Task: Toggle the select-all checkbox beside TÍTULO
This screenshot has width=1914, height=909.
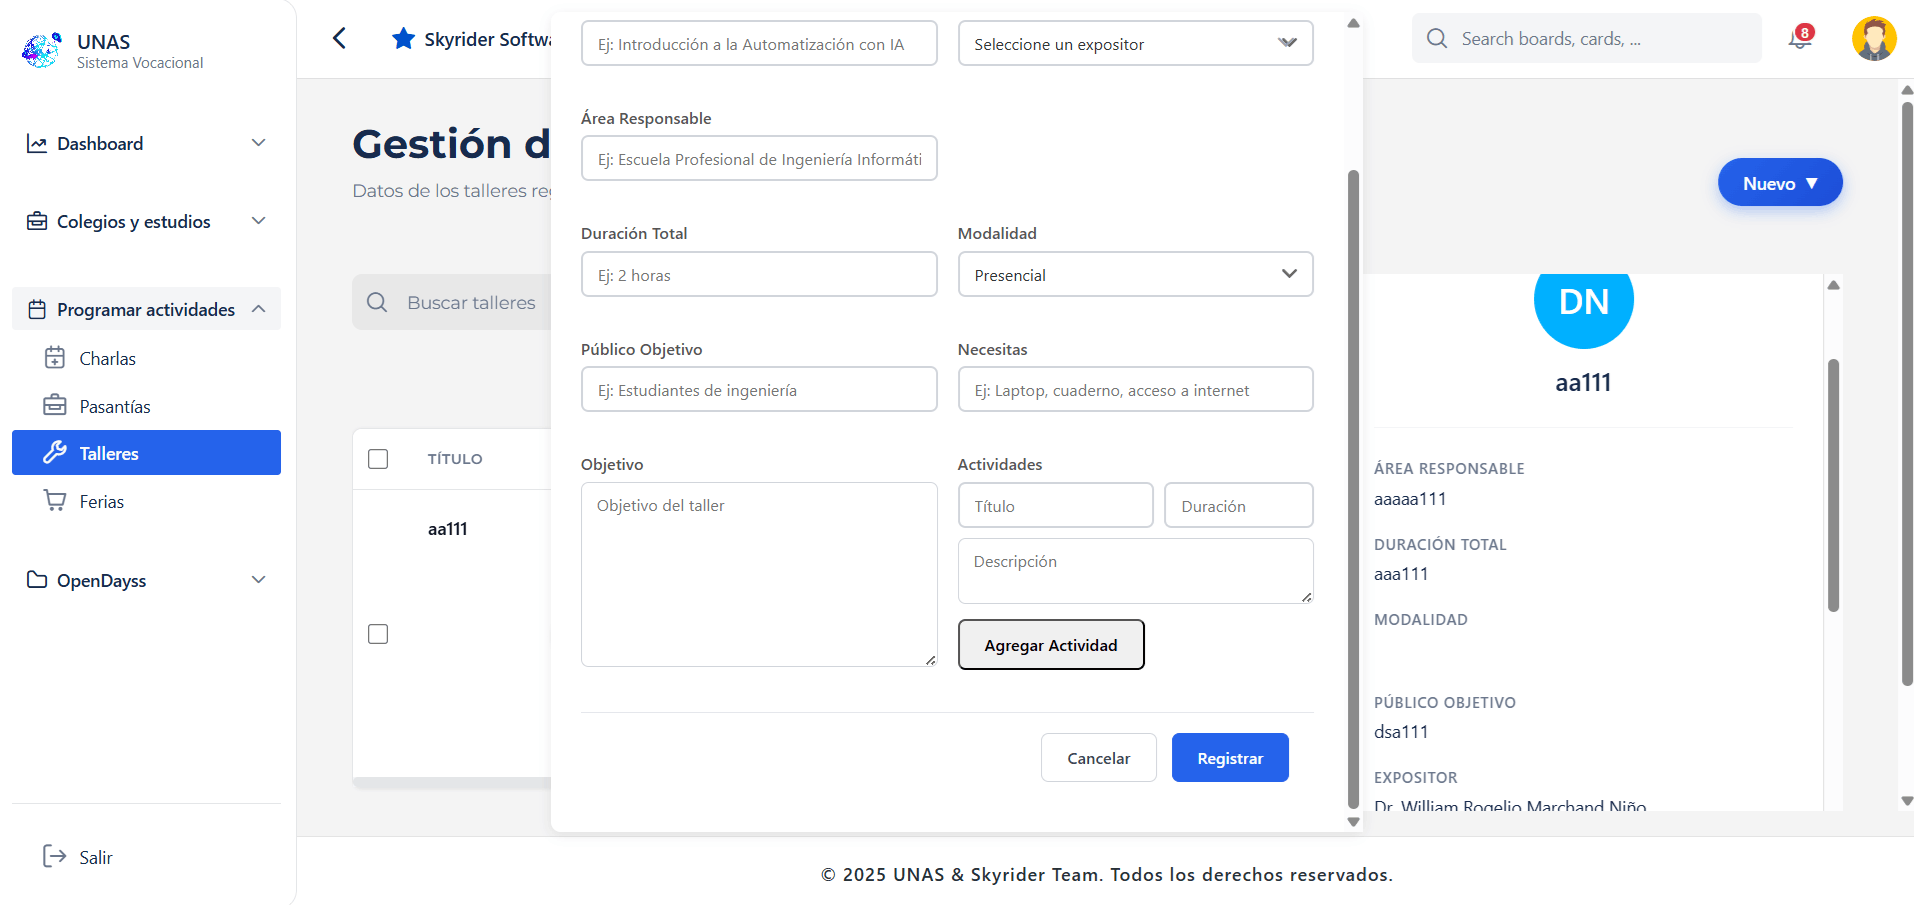Action: [378, 459]
